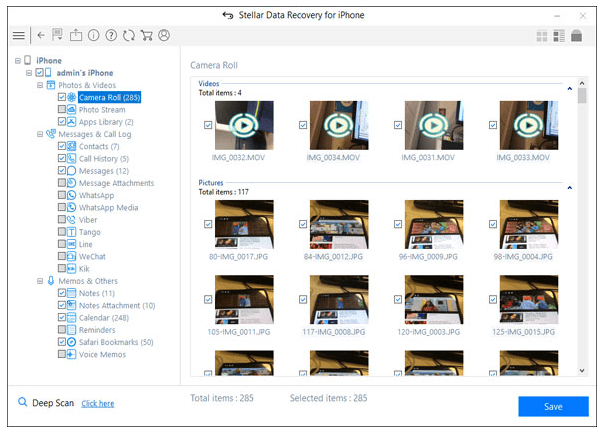Click the Photos & Videos category icon

pyautogui.click(x=51, y=85)
